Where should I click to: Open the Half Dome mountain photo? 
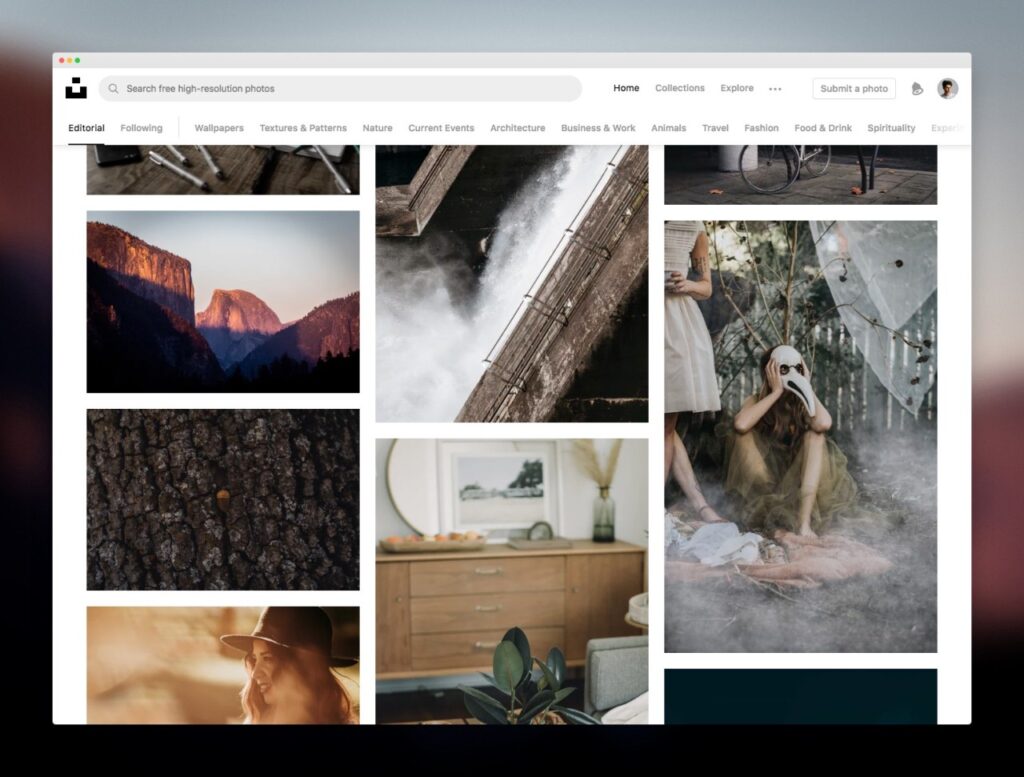click(223, 302)
